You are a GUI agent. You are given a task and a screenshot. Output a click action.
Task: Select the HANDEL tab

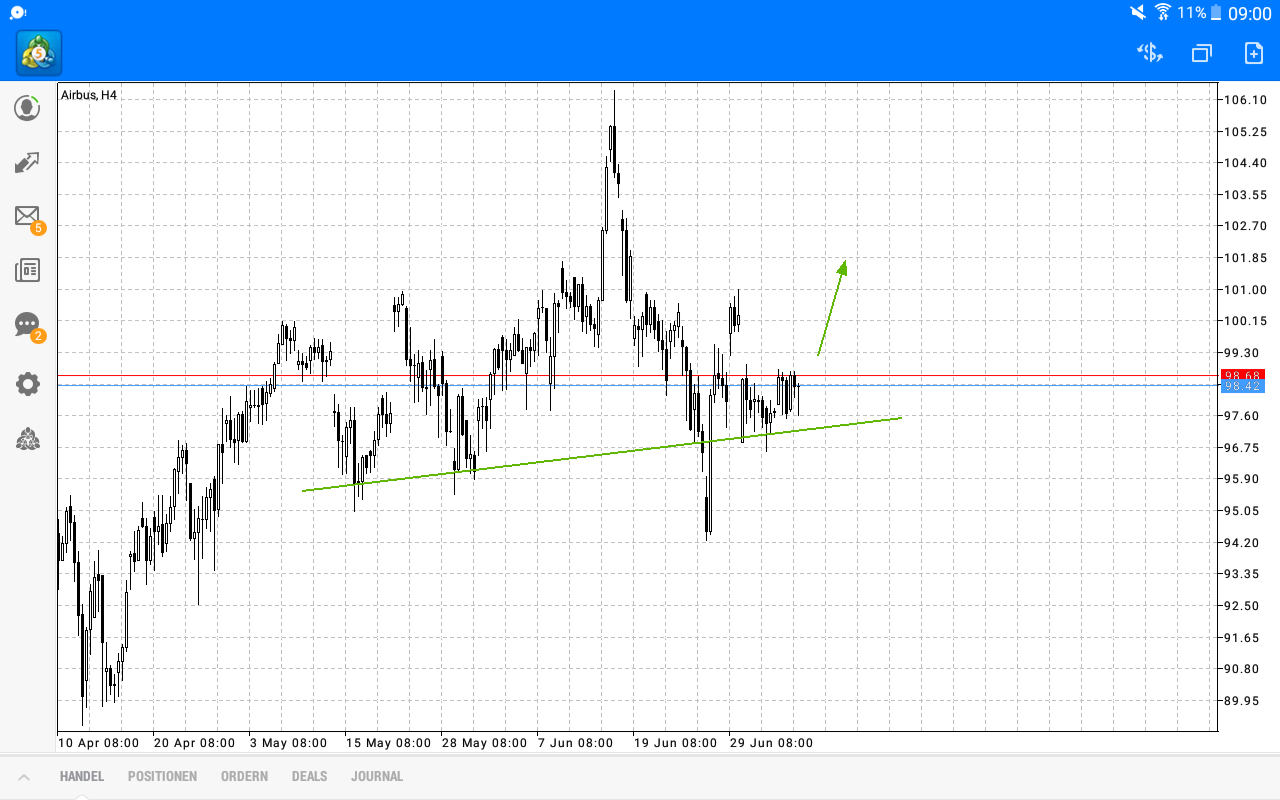click(81, 776)
